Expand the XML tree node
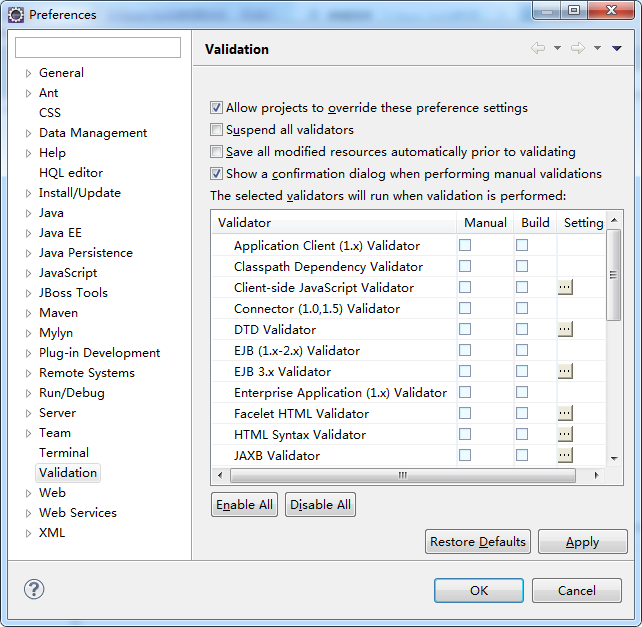The image size is (642, 627). 28,533
